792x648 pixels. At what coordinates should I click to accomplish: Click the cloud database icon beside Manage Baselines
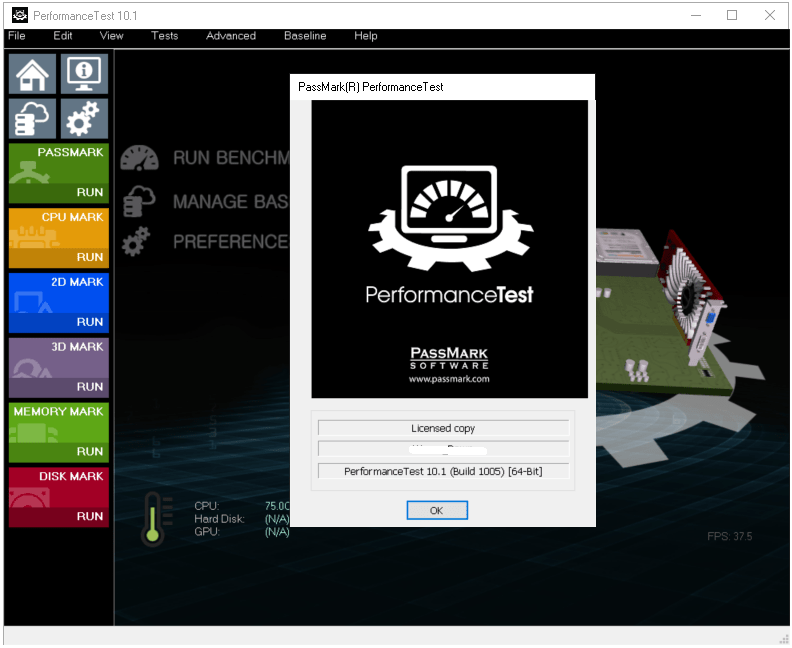[139, 201]
